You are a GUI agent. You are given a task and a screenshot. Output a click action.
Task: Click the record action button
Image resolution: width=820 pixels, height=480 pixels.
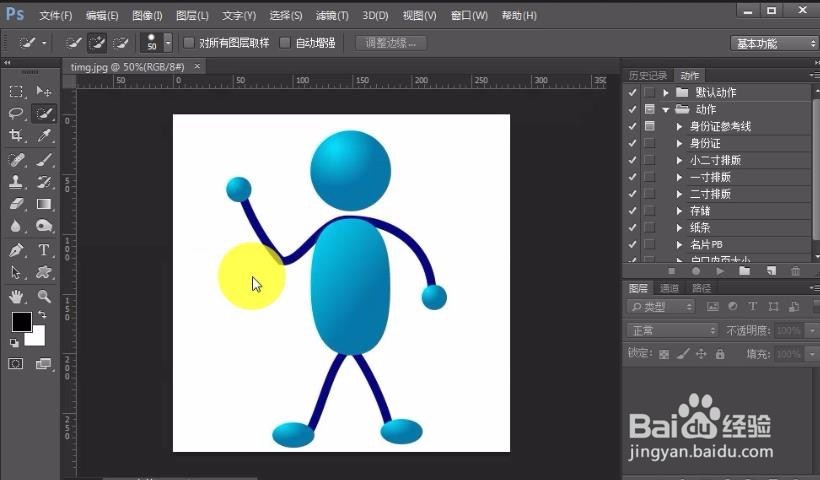pos(696,271)
